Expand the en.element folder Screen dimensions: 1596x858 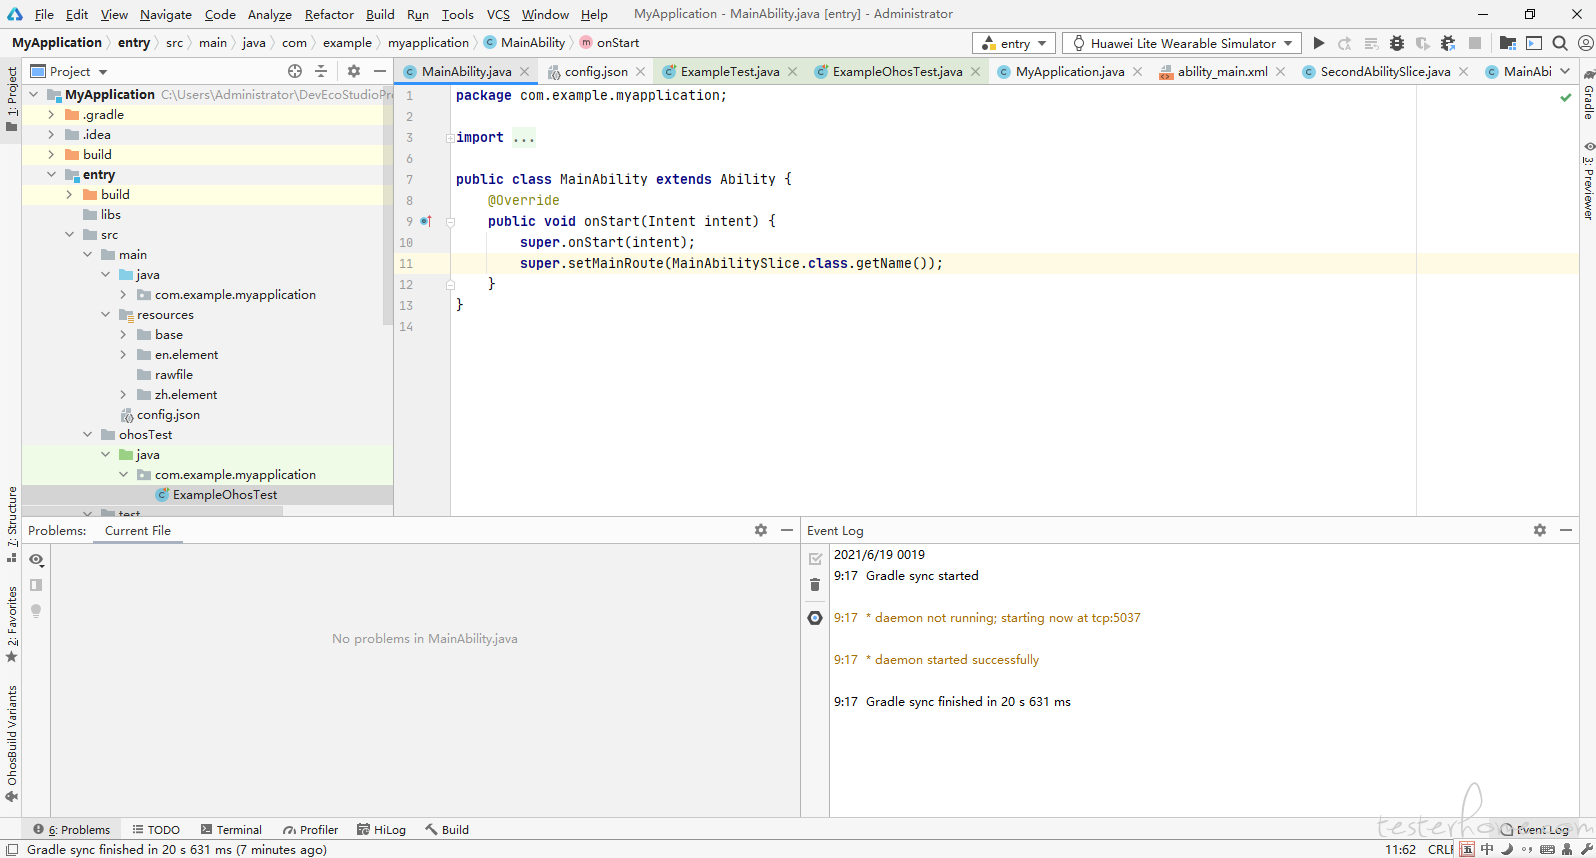123,355
